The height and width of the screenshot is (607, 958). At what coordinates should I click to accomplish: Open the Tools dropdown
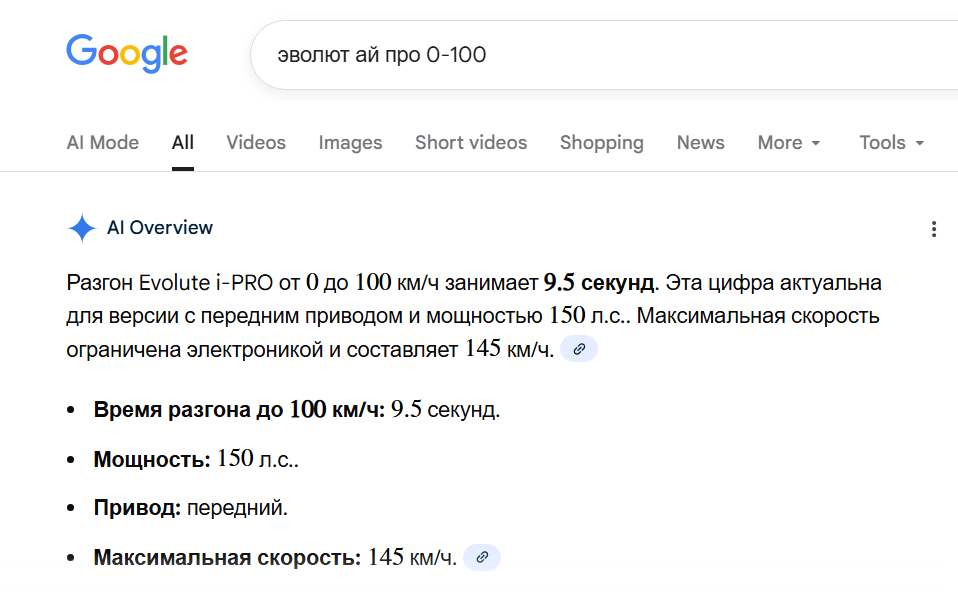click(891, 142)
